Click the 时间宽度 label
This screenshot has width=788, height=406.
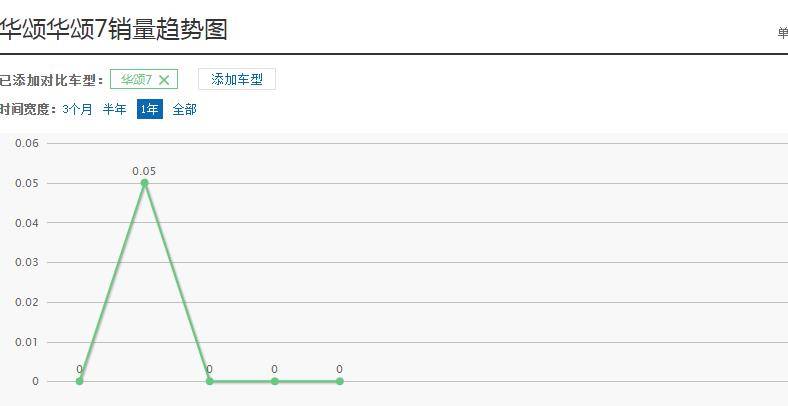(27, 110)
